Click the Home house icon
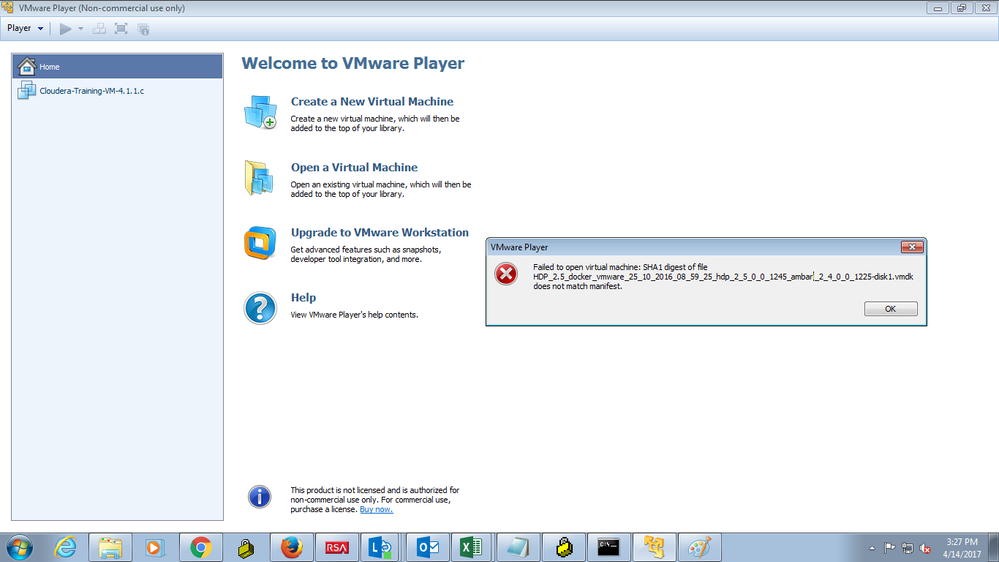This screenshot has height=562, width=999. coord(27,66)
